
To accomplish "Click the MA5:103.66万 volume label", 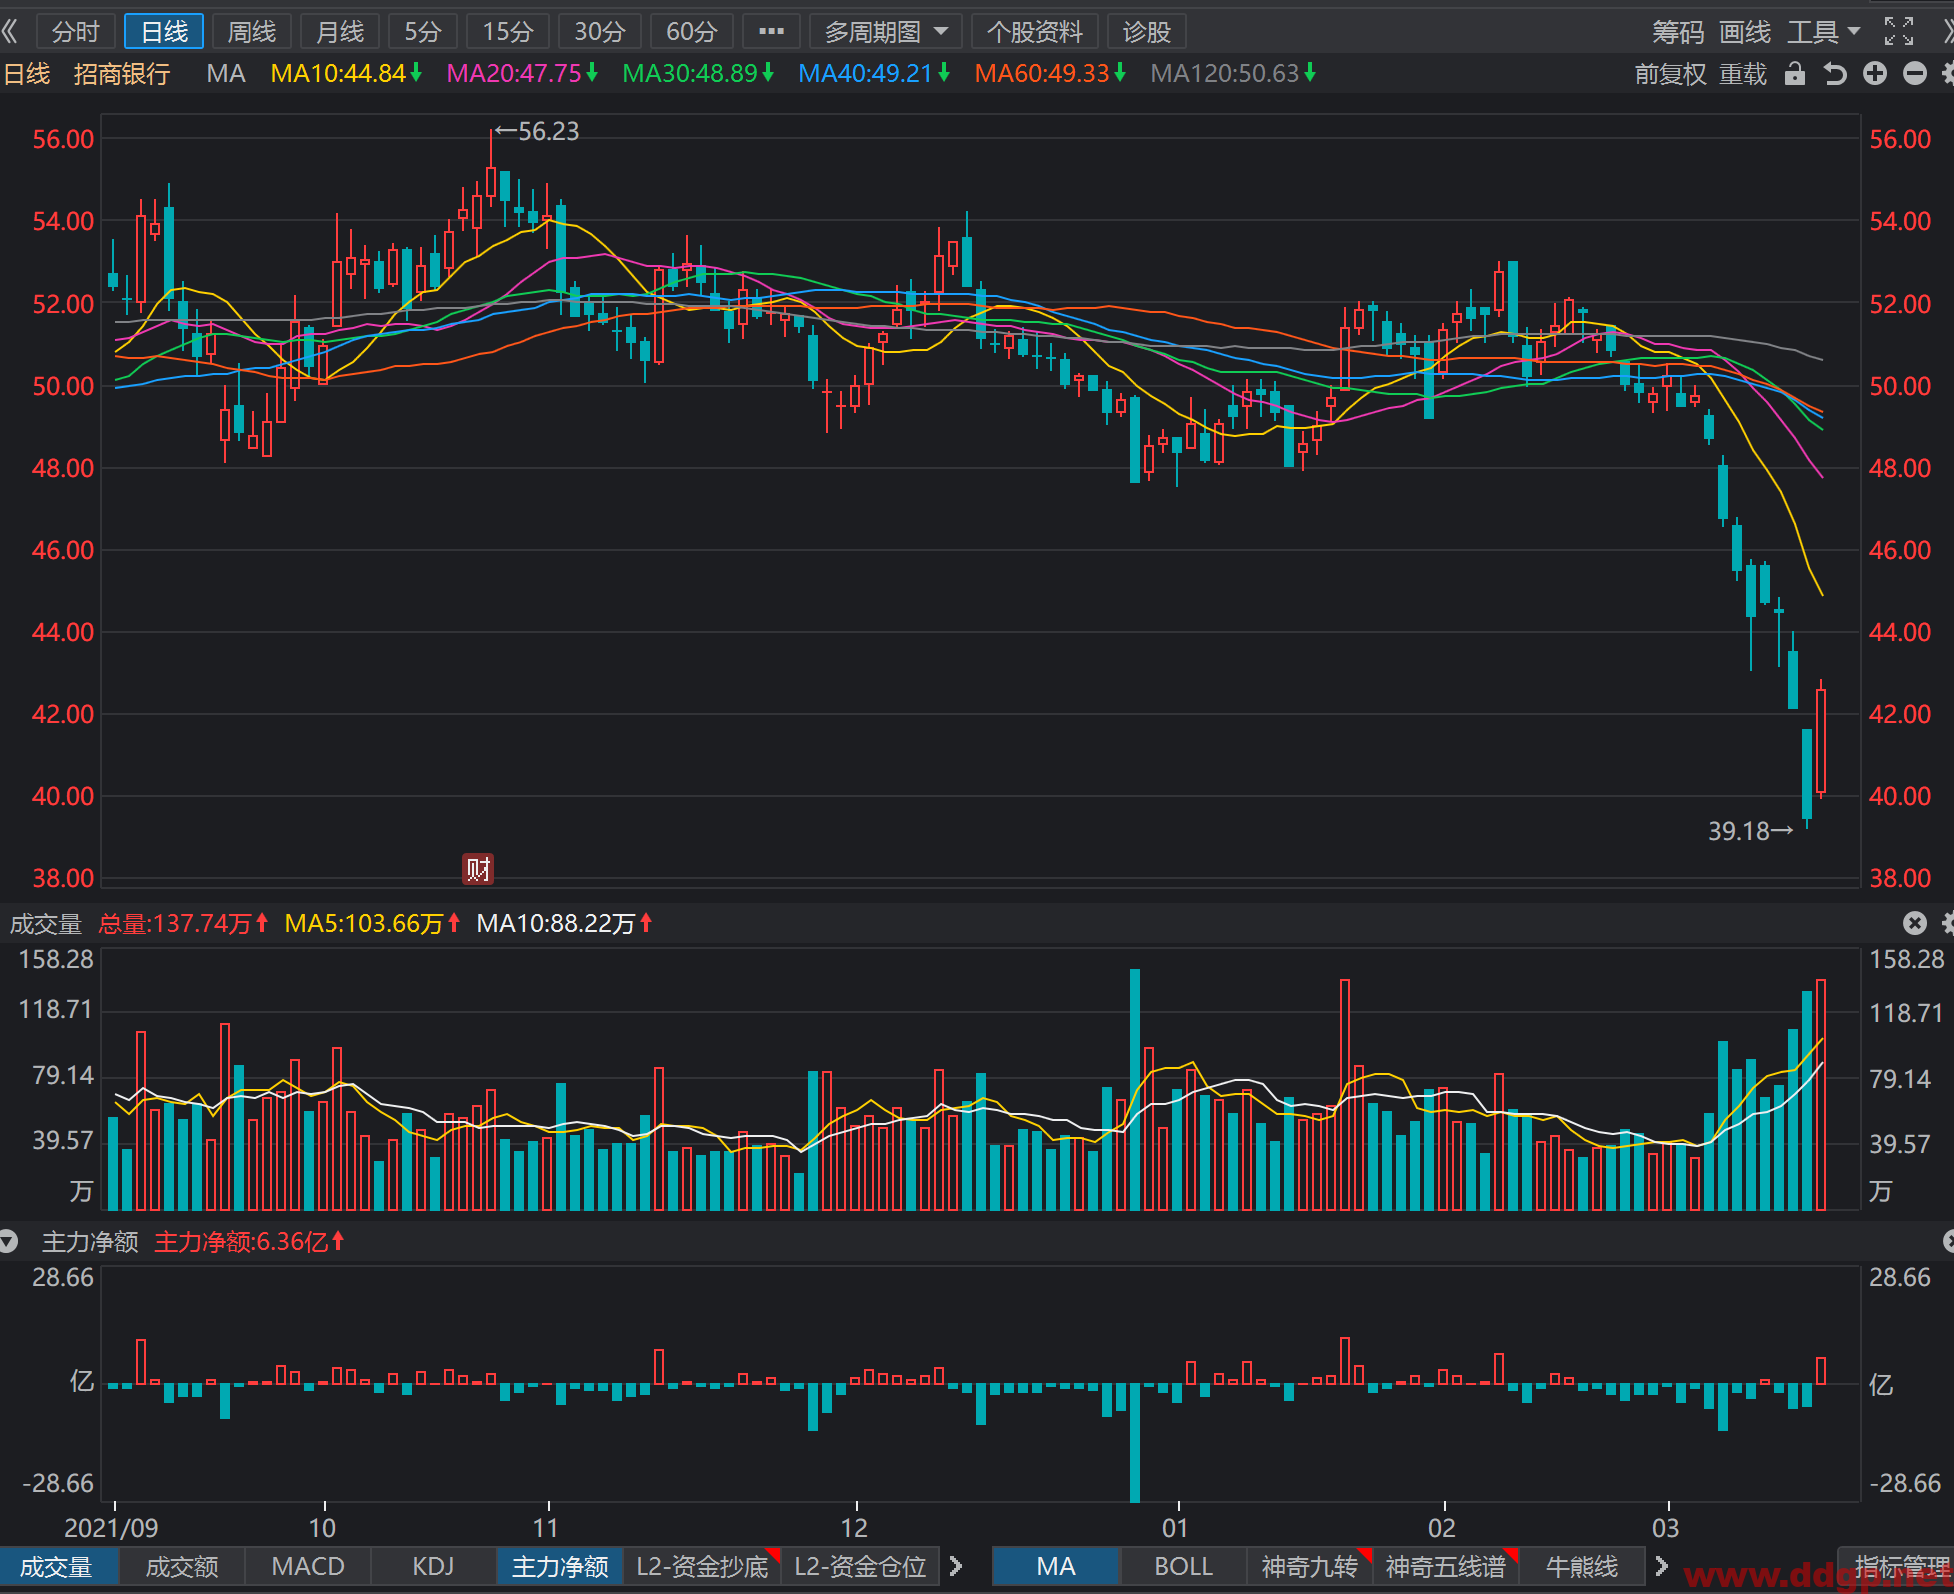I will click(372, 923).
